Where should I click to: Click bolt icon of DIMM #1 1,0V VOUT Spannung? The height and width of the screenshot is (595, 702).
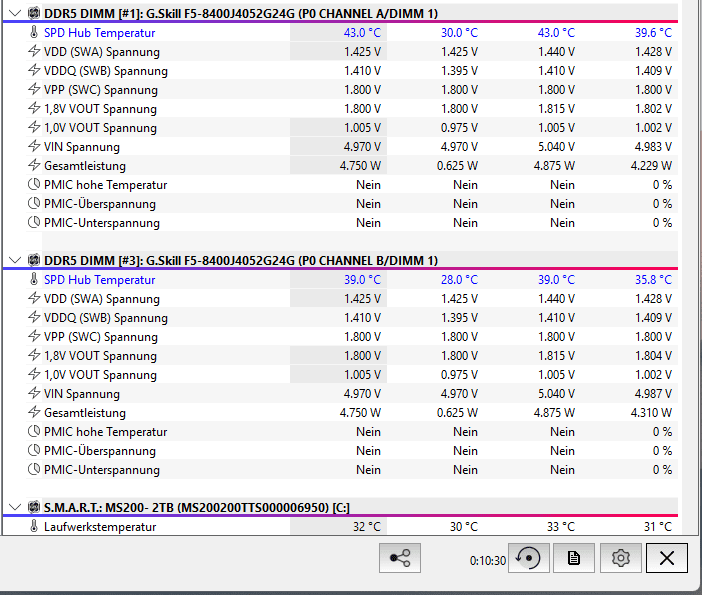(34, 127)
